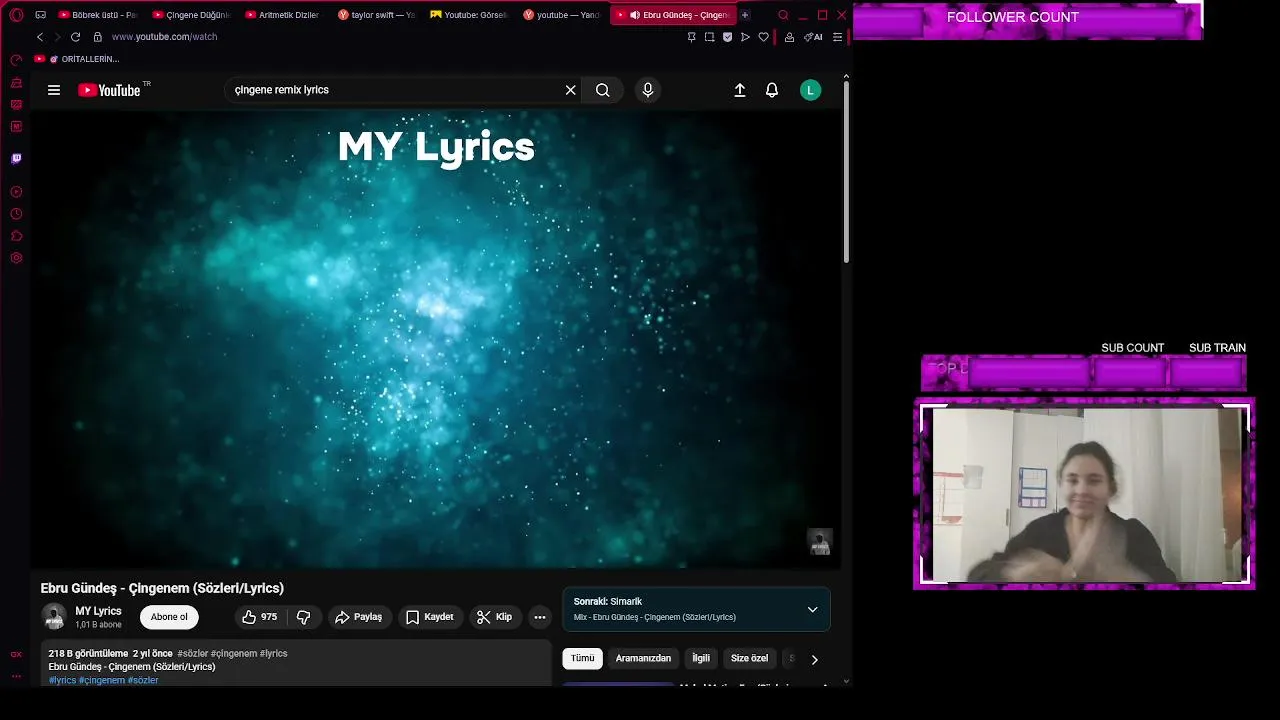This screenshot has height=720, width=1280.
Task: Click the FOLLOWER COUNT overlay label
Action: pyautogui.click(x=1013, y=17)
